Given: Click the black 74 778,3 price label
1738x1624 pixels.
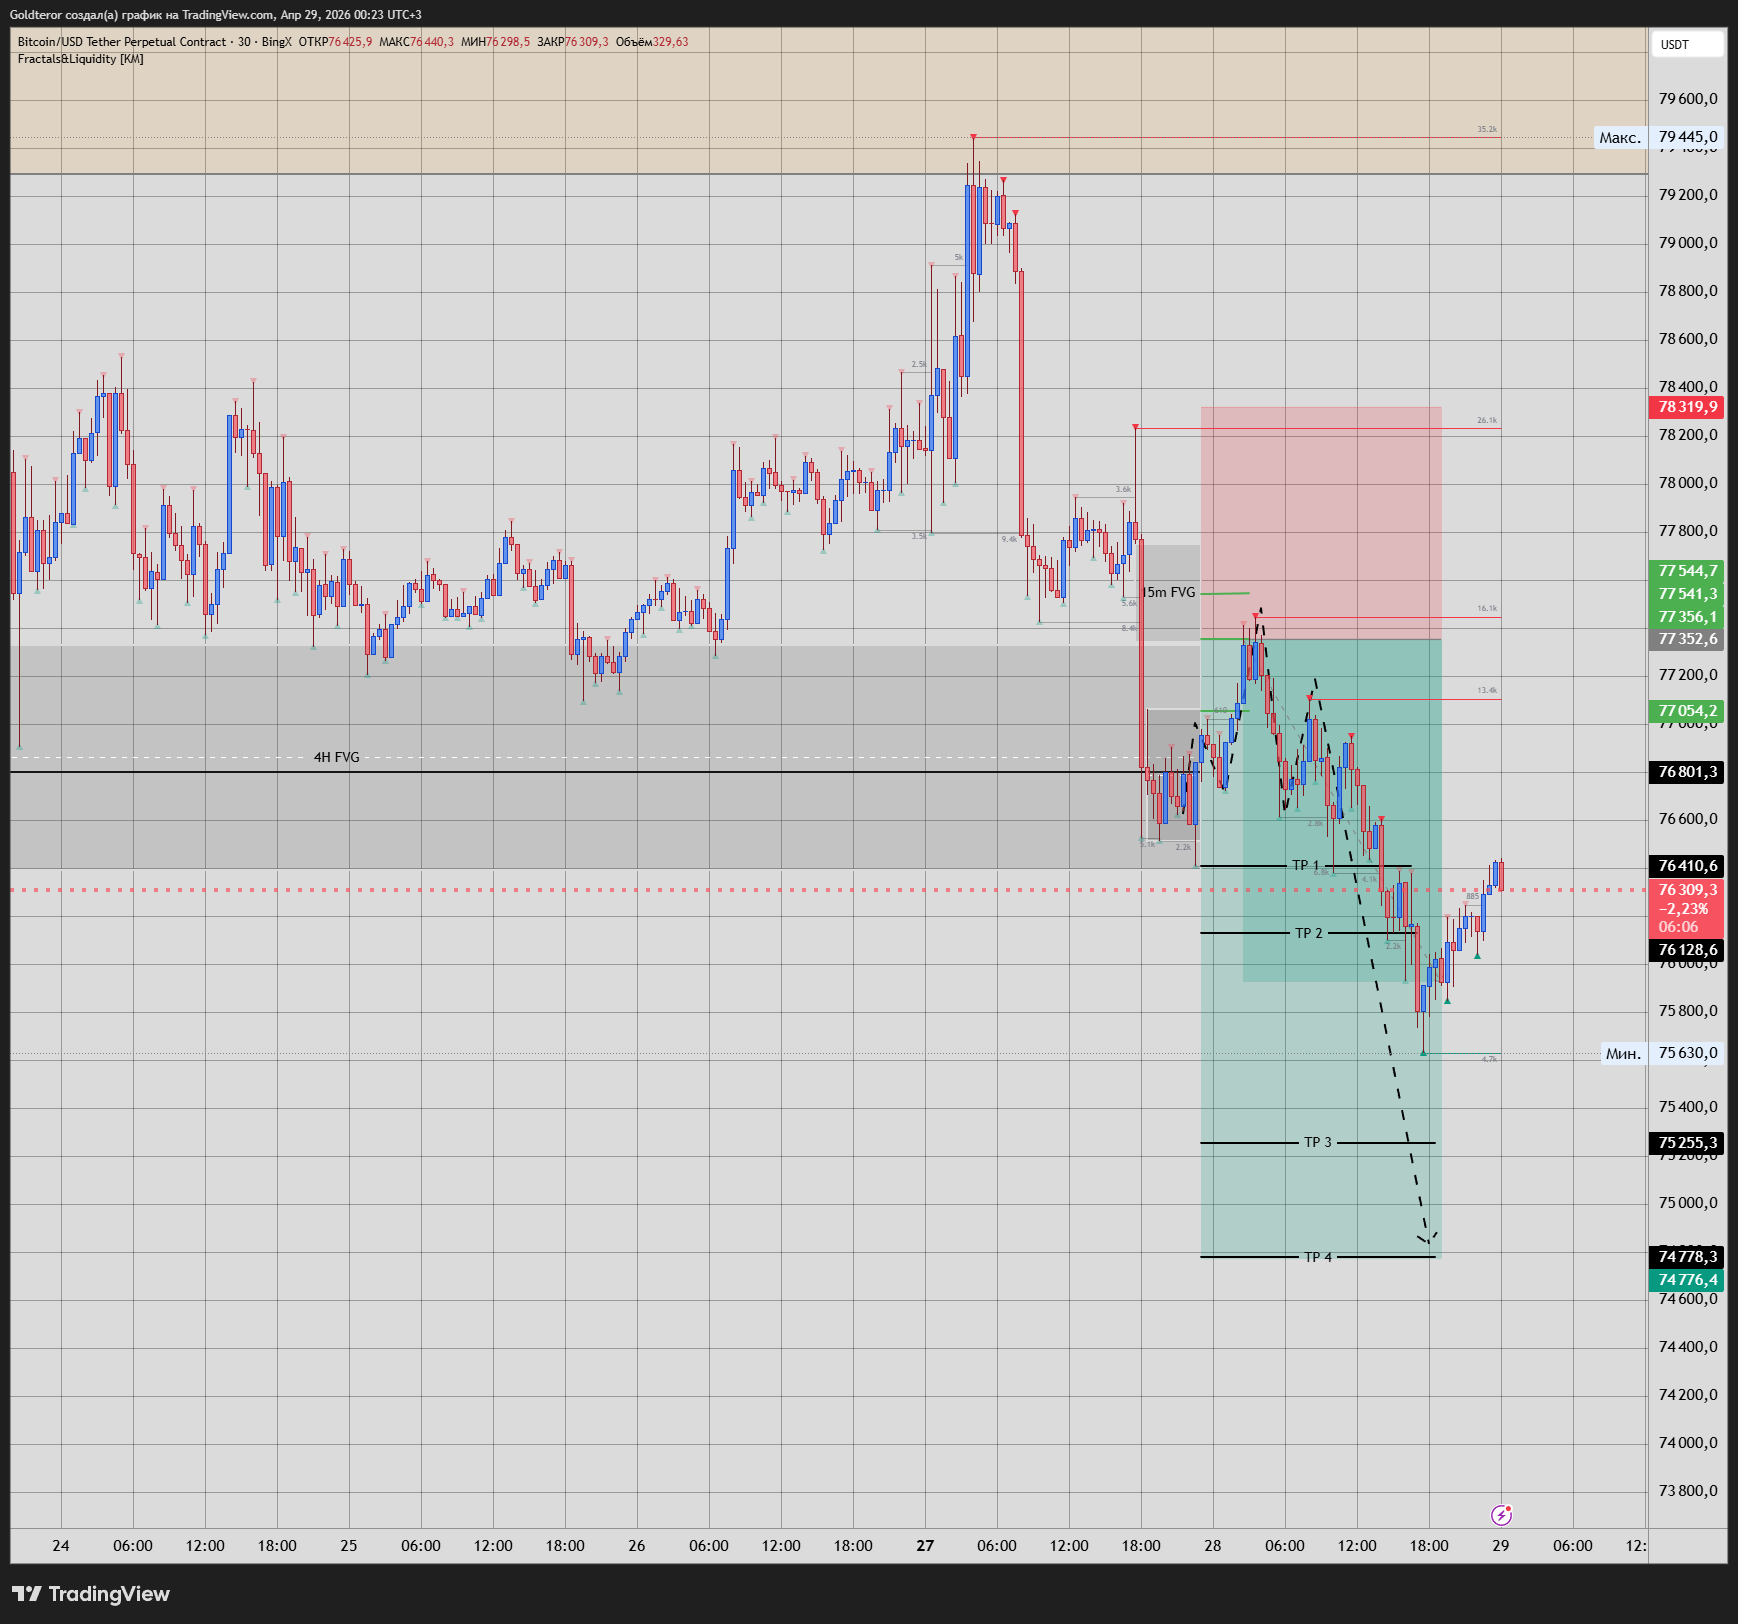Looking at the screenshot, I should pyautogui.click(x=1686, y=1257).
